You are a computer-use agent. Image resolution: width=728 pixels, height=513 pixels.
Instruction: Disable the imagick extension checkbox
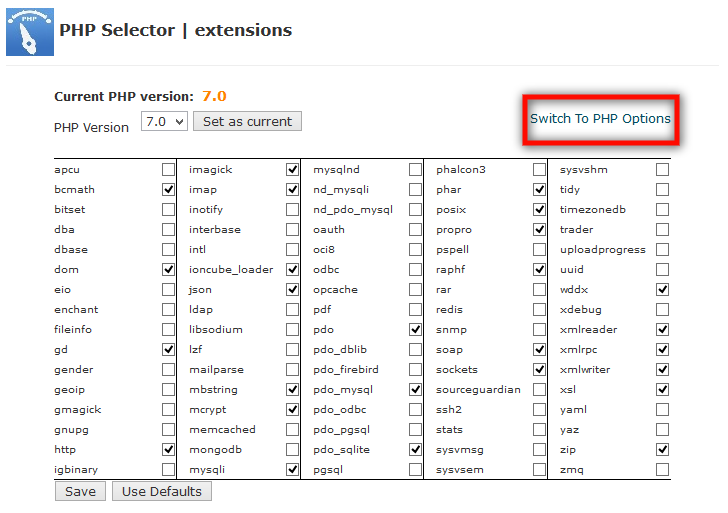292,170
